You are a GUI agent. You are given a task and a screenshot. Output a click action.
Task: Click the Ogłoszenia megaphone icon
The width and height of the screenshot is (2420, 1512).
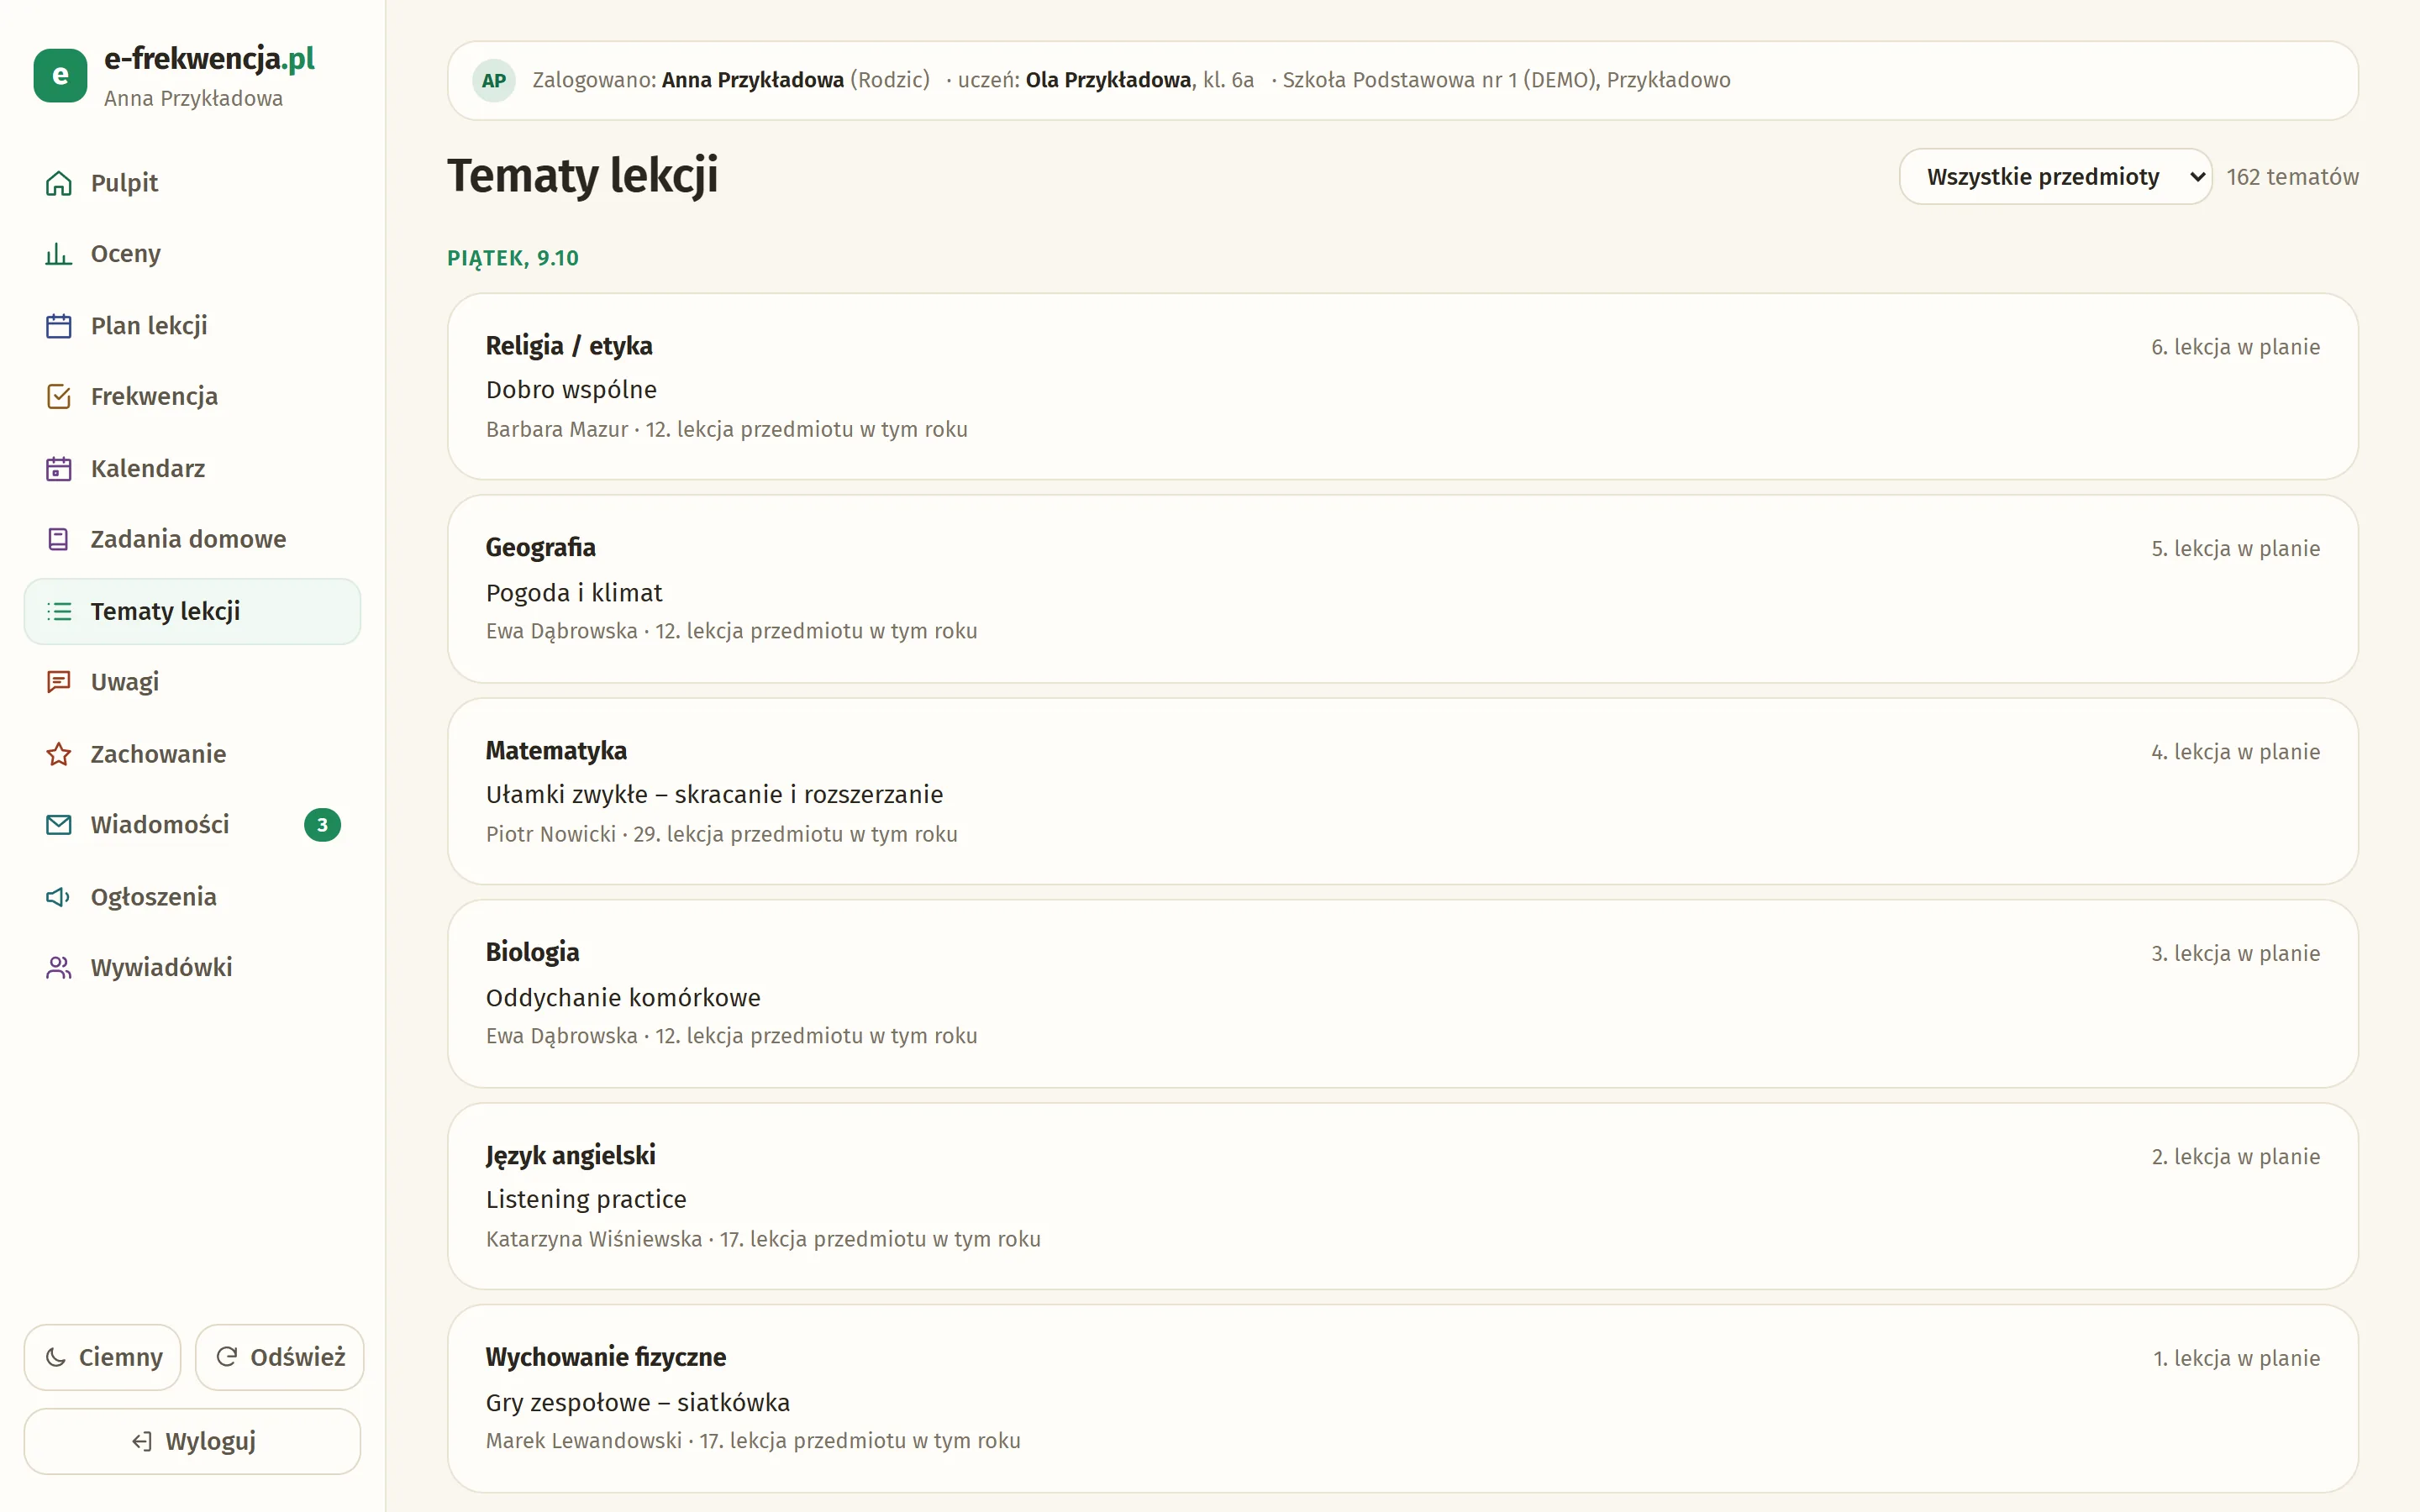(58, 897)
